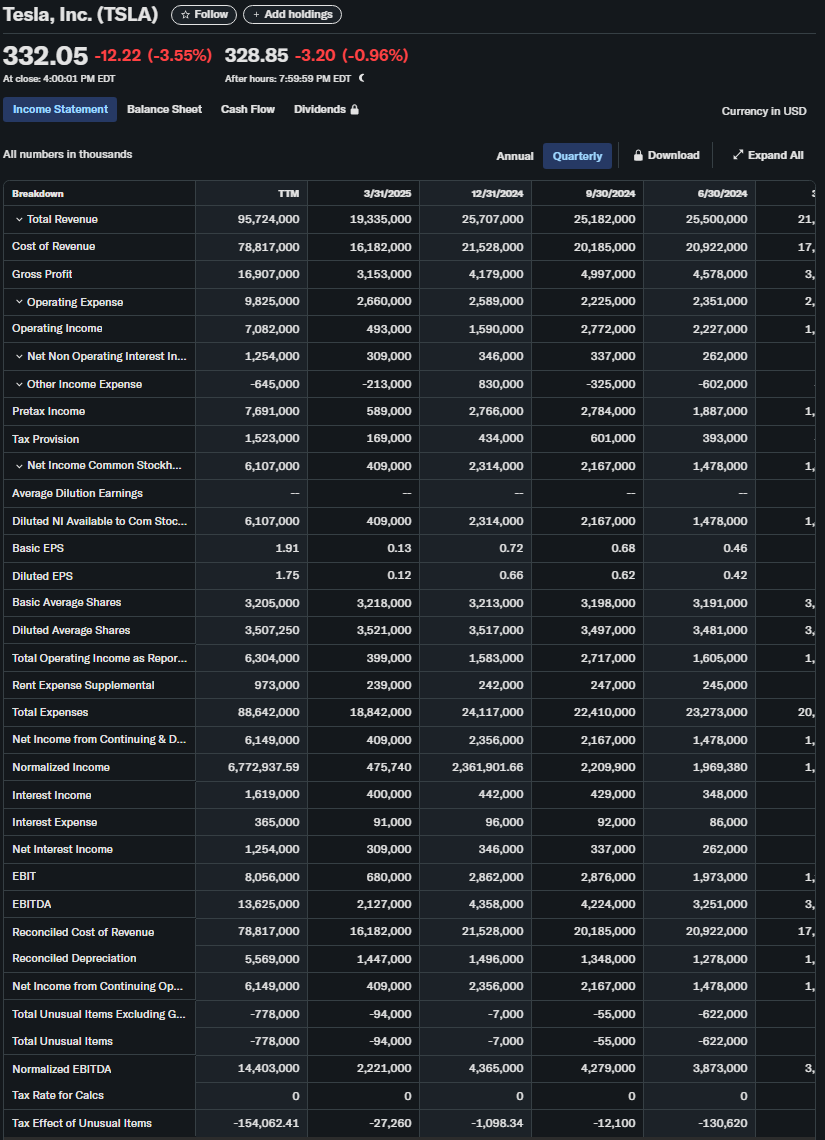The width and height of the screenshot is (825, 1140).
Task: Click the after-hours price 328.85
Action: (x=257, y=55)
